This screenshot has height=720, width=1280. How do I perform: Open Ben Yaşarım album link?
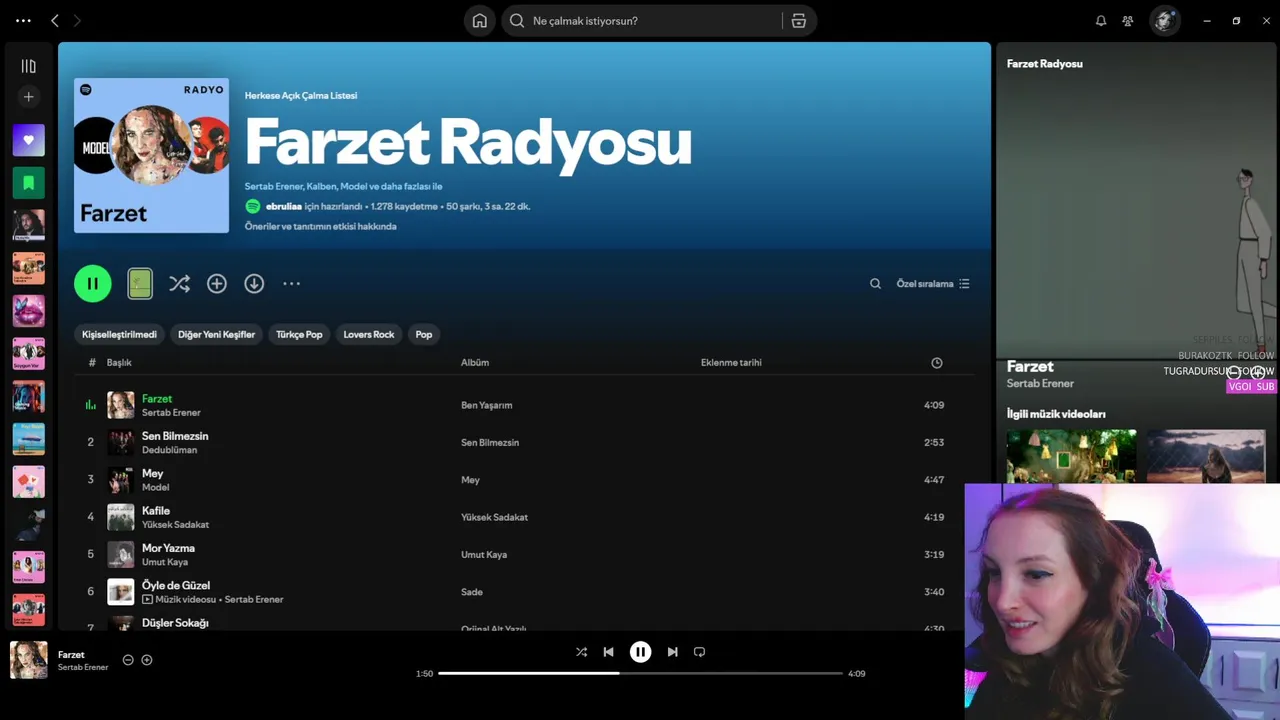click(486, 405)
